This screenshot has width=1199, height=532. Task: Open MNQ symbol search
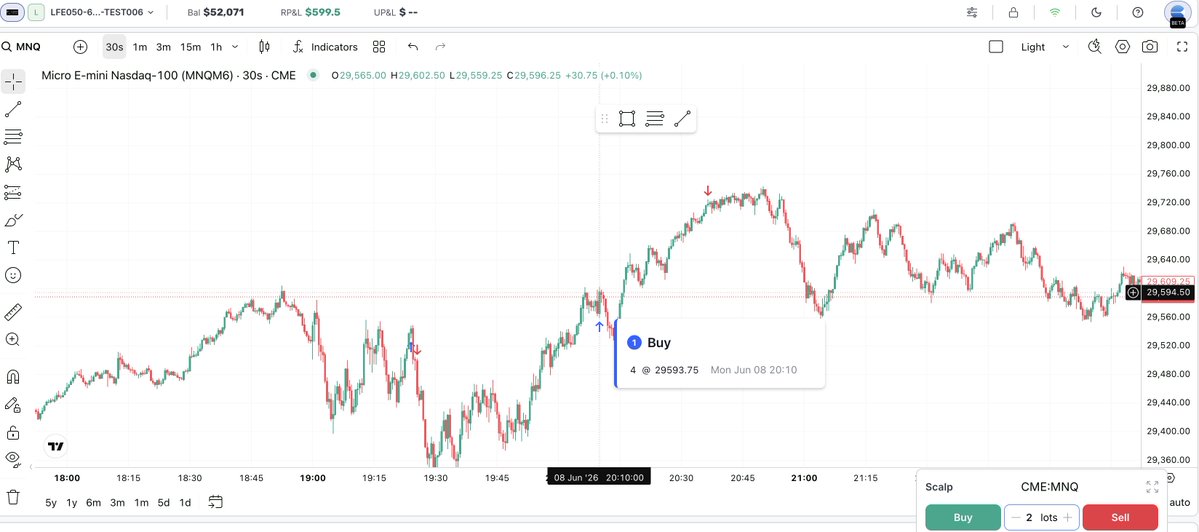click(21, 47)
